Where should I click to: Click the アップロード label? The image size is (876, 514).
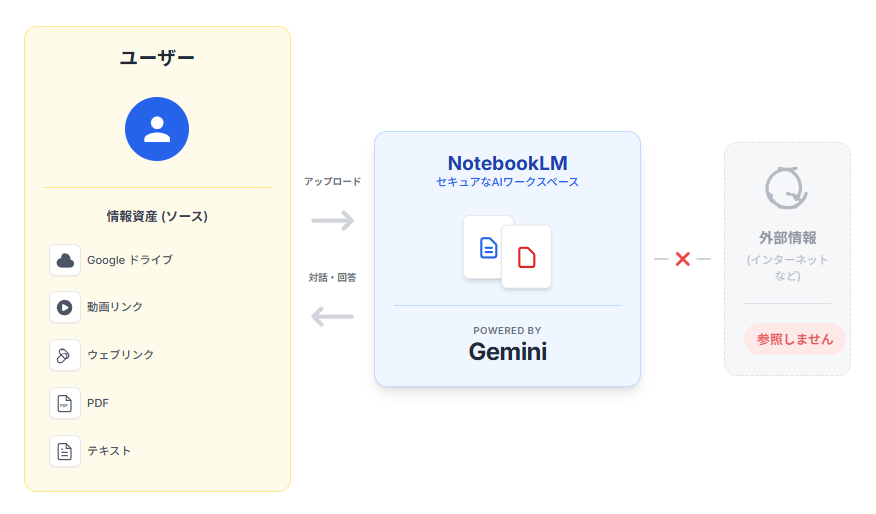point(332,182)
